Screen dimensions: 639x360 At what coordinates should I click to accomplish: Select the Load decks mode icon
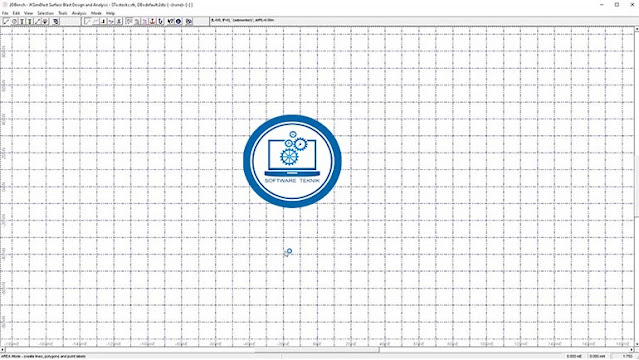click(22, 21)
